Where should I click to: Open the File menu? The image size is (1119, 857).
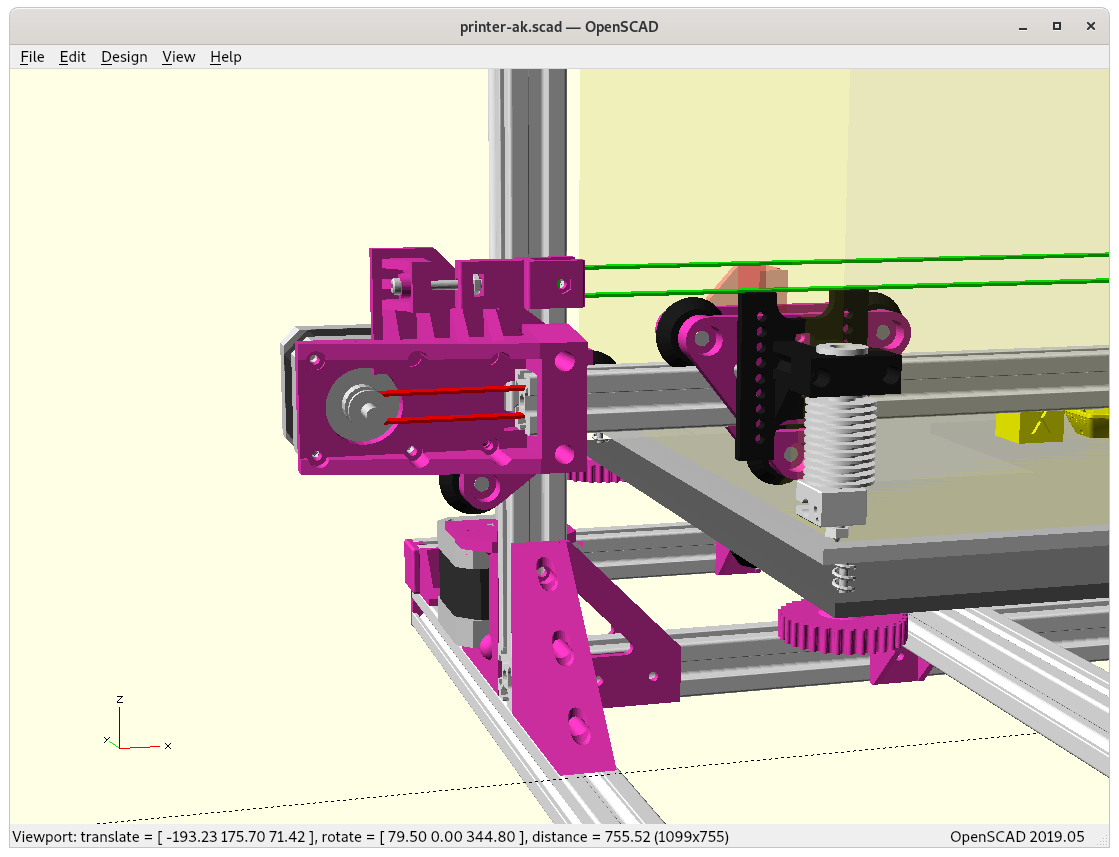coord(32,57)
